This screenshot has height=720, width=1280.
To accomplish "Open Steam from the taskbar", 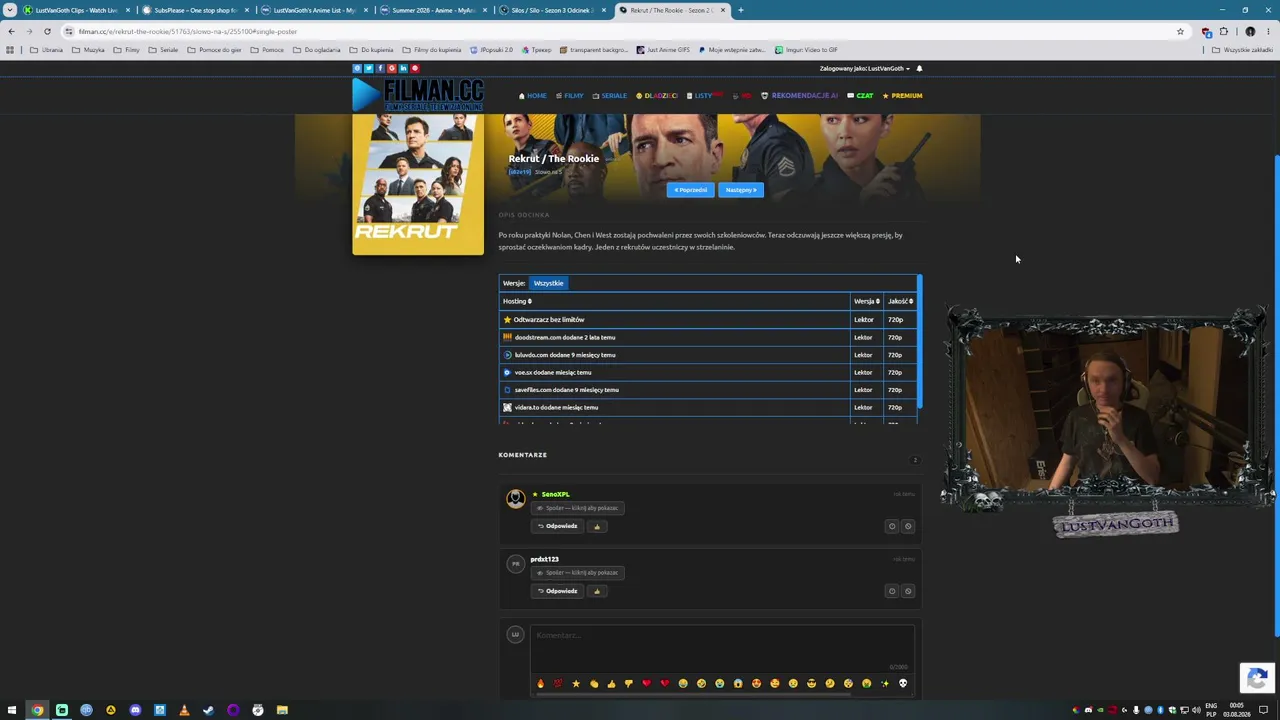I will [208, 710].
